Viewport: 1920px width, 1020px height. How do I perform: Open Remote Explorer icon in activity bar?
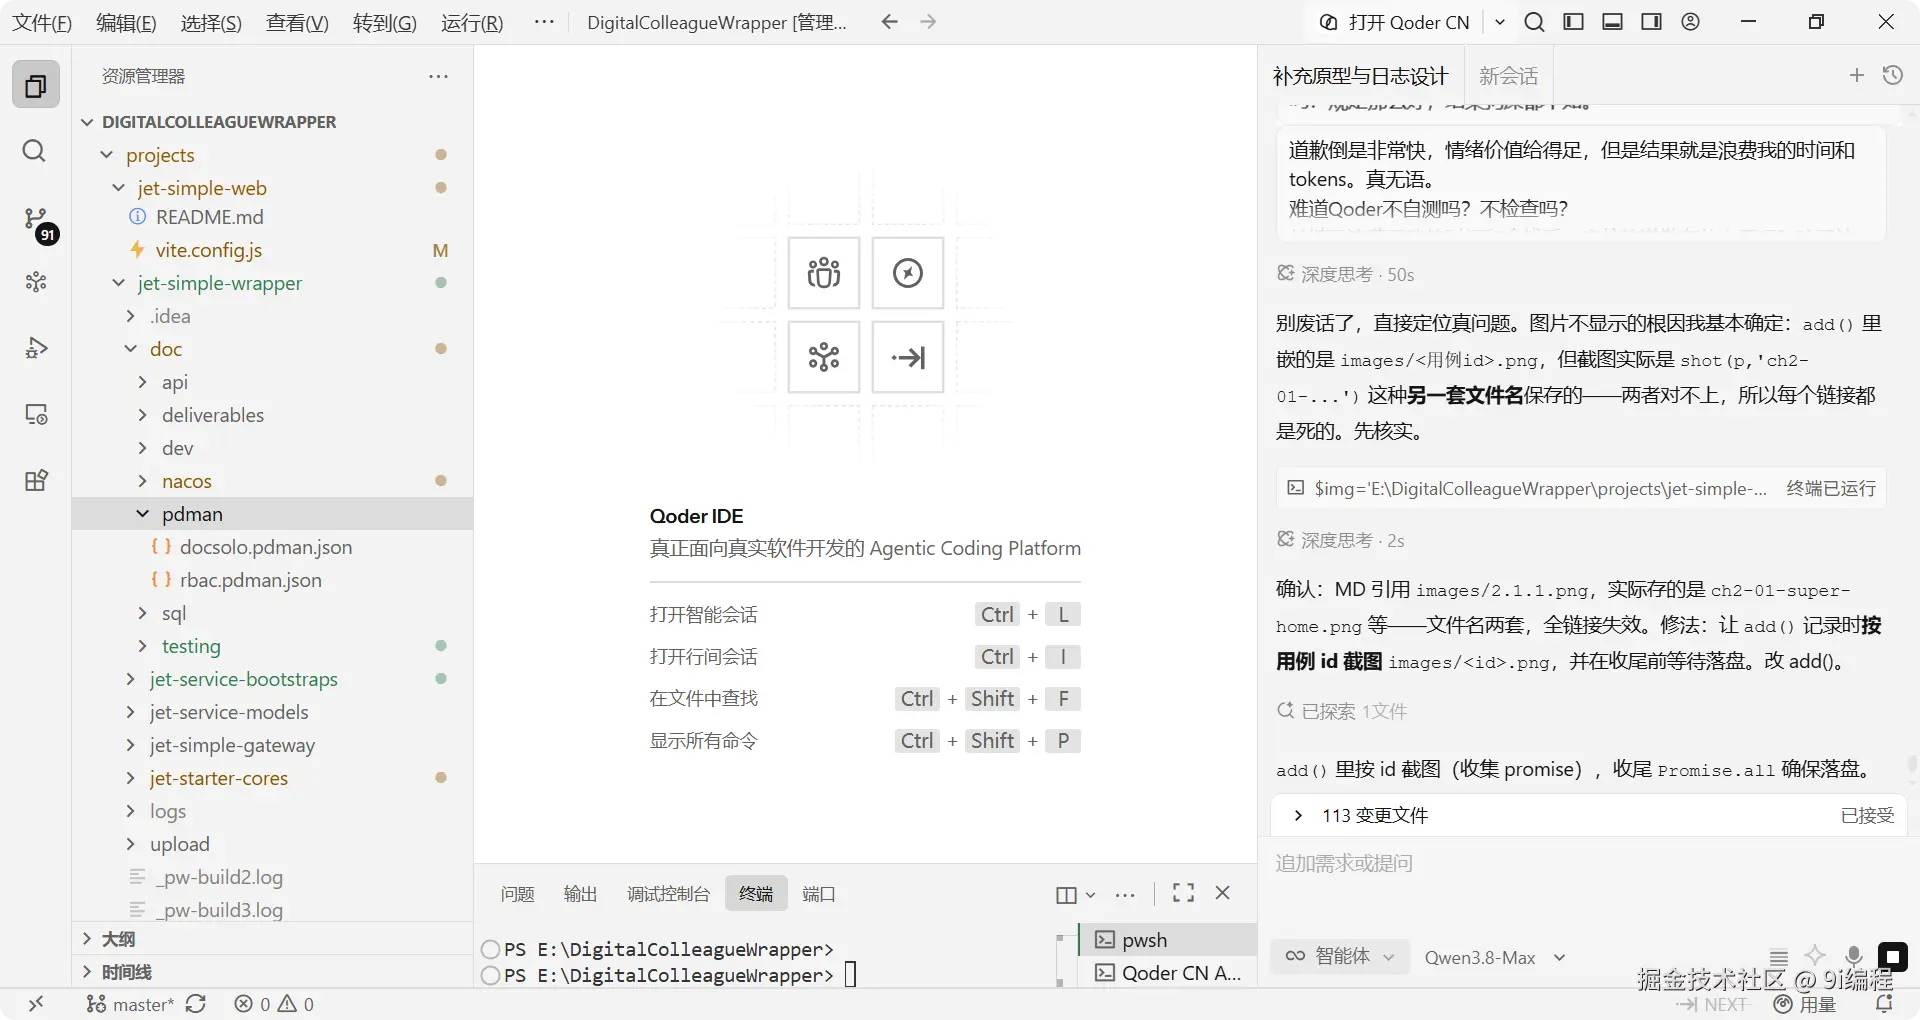pos(36,414)
